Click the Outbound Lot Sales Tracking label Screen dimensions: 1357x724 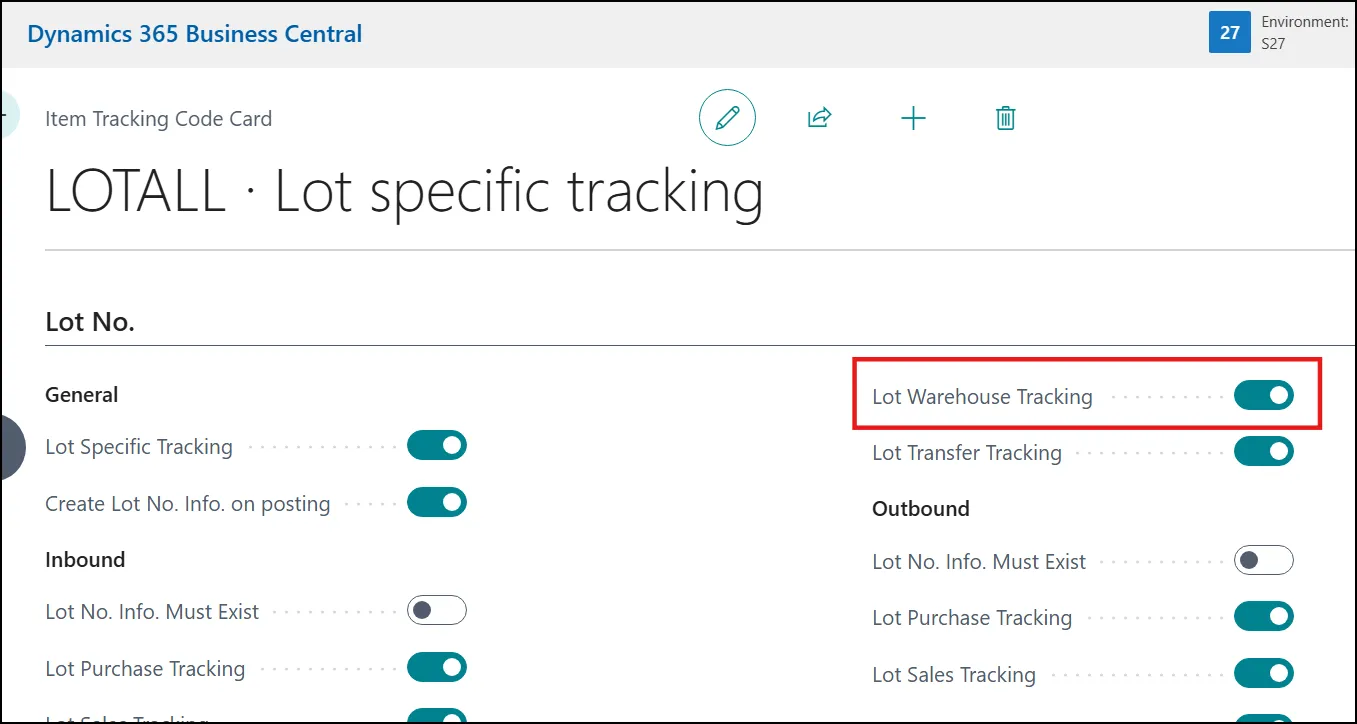(954, 675)
